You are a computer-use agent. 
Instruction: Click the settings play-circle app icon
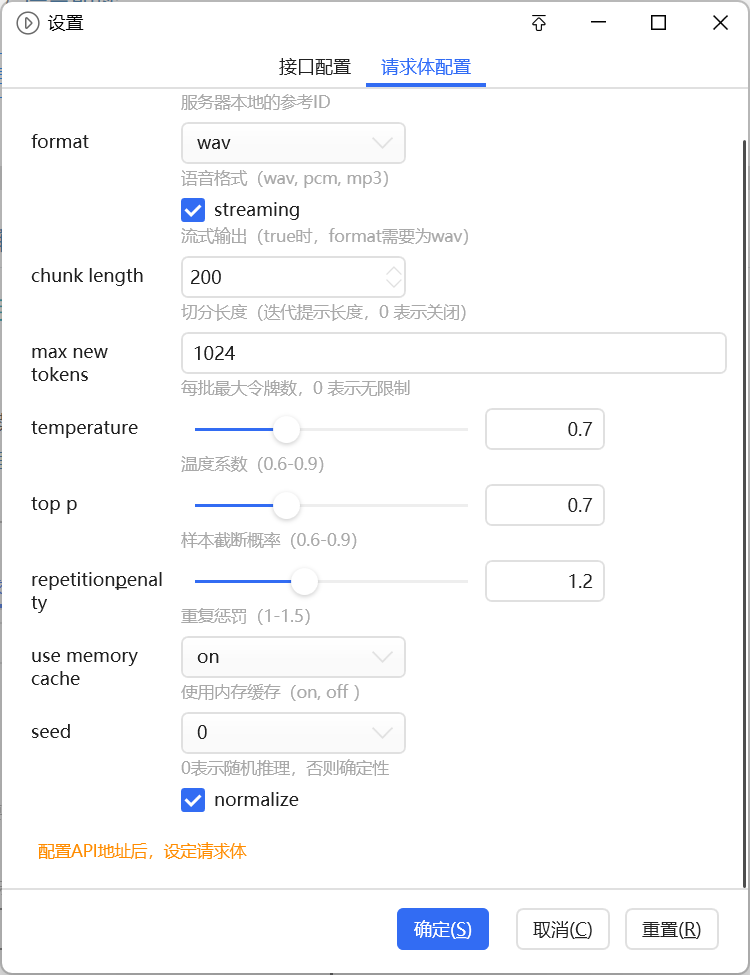tap(27, 24)
